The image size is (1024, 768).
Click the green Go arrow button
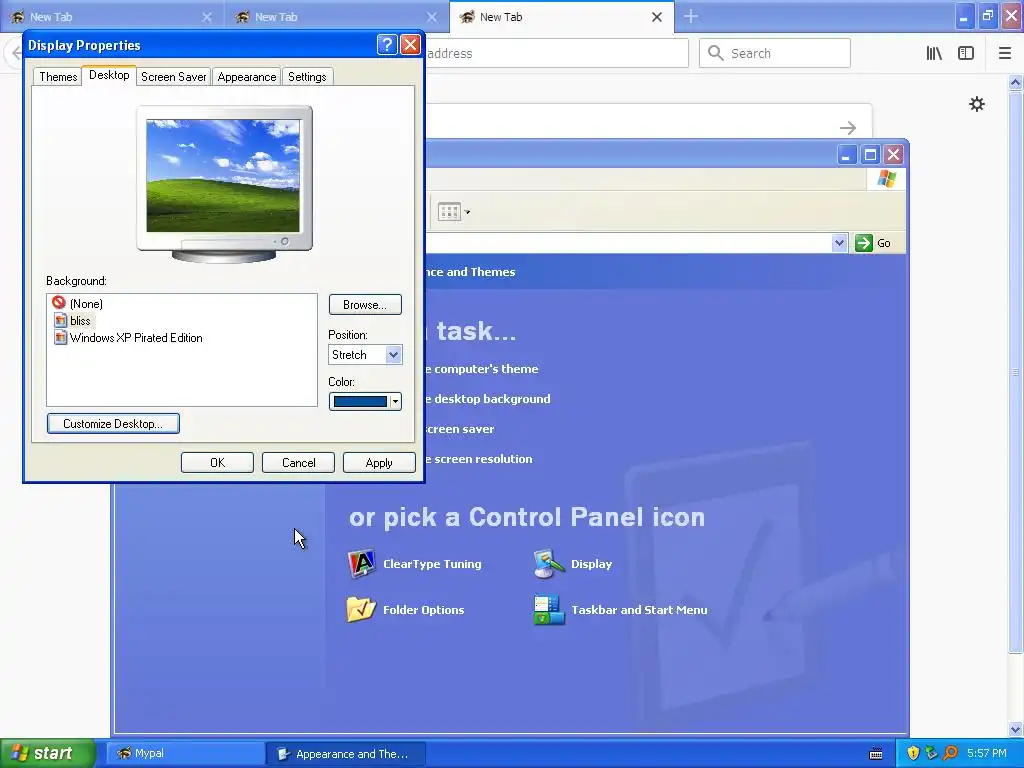tap(863, 243)
